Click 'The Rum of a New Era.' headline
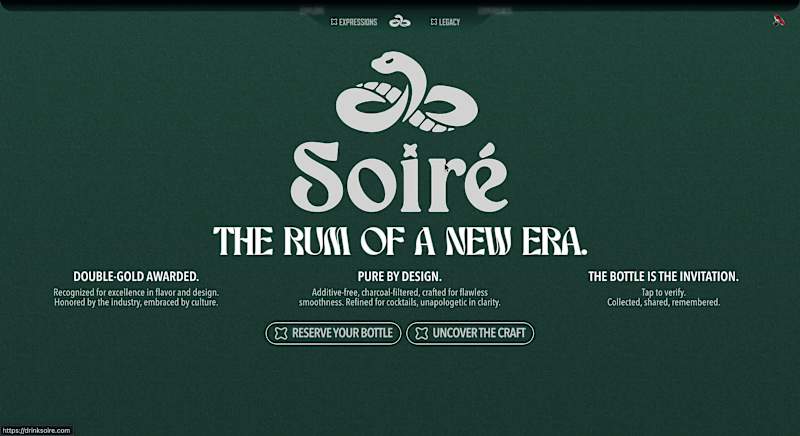The height and width of the screenshot is (436, 800). (x=400, y=241)
